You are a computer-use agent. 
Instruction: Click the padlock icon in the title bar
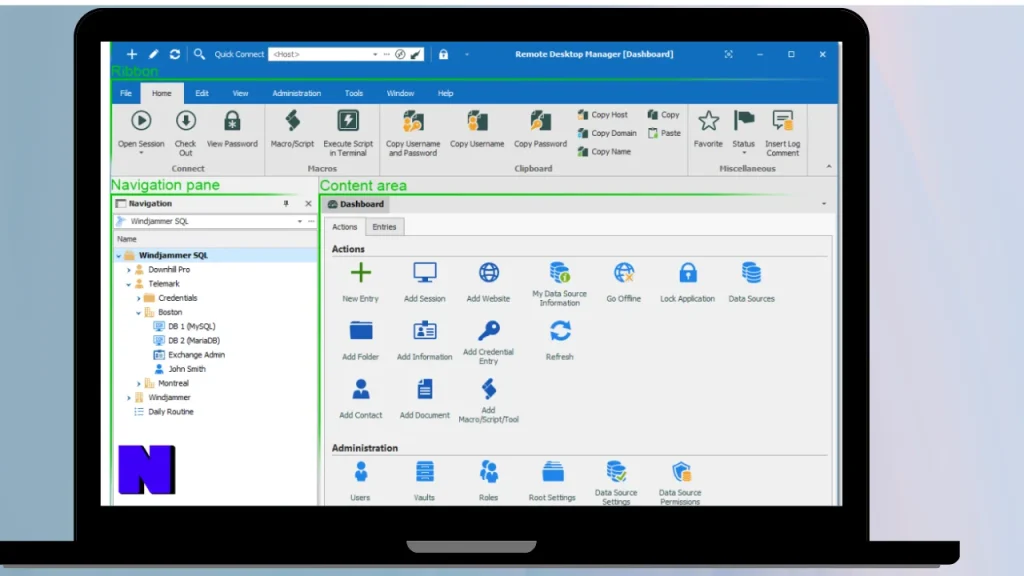point(443,54)
